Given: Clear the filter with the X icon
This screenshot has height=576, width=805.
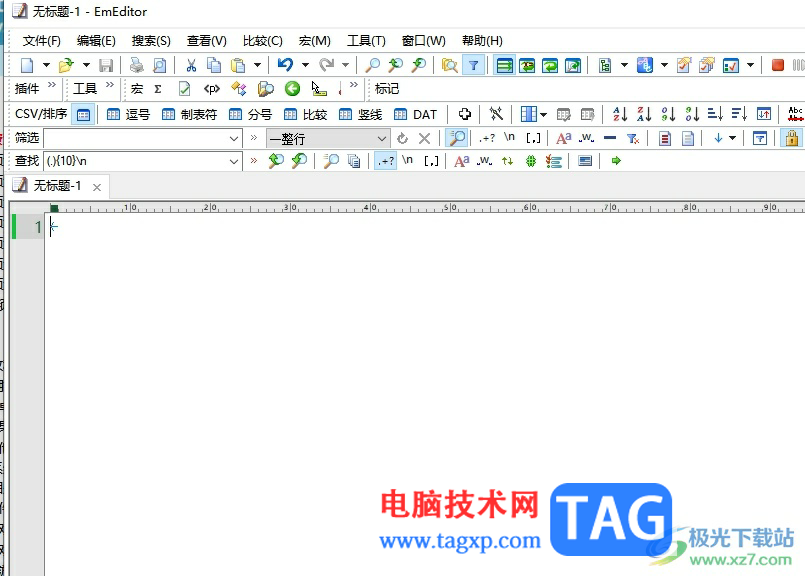Looking at the screenshot, I should point(424,138).
